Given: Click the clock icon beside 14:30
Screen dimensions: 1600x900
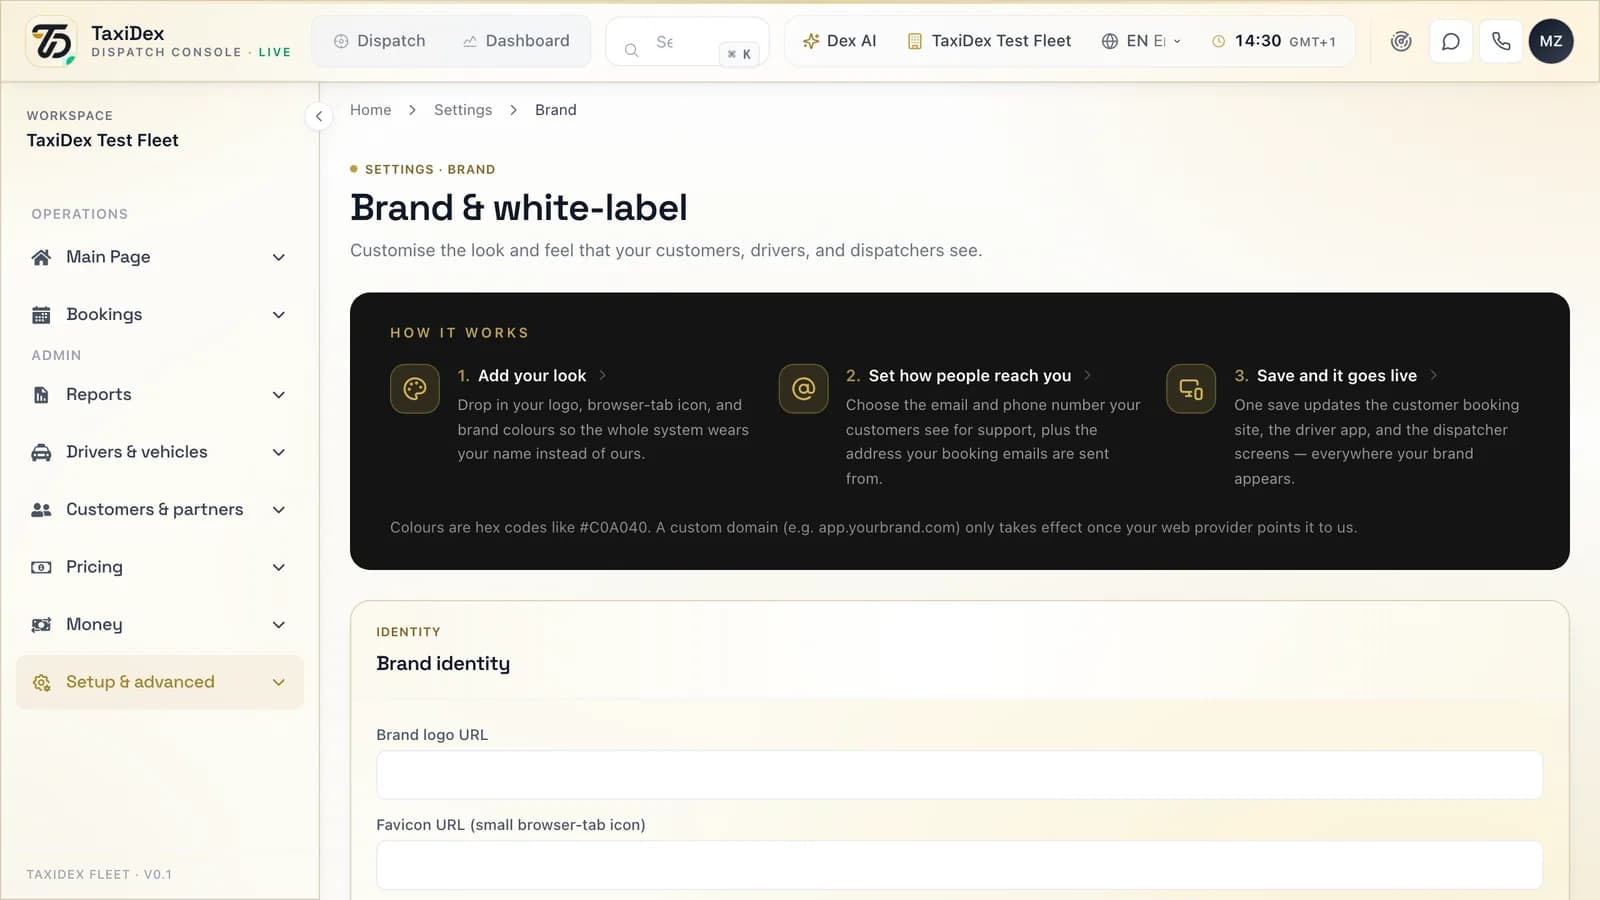Looking at the screenshot, I should coord(1218,41).
